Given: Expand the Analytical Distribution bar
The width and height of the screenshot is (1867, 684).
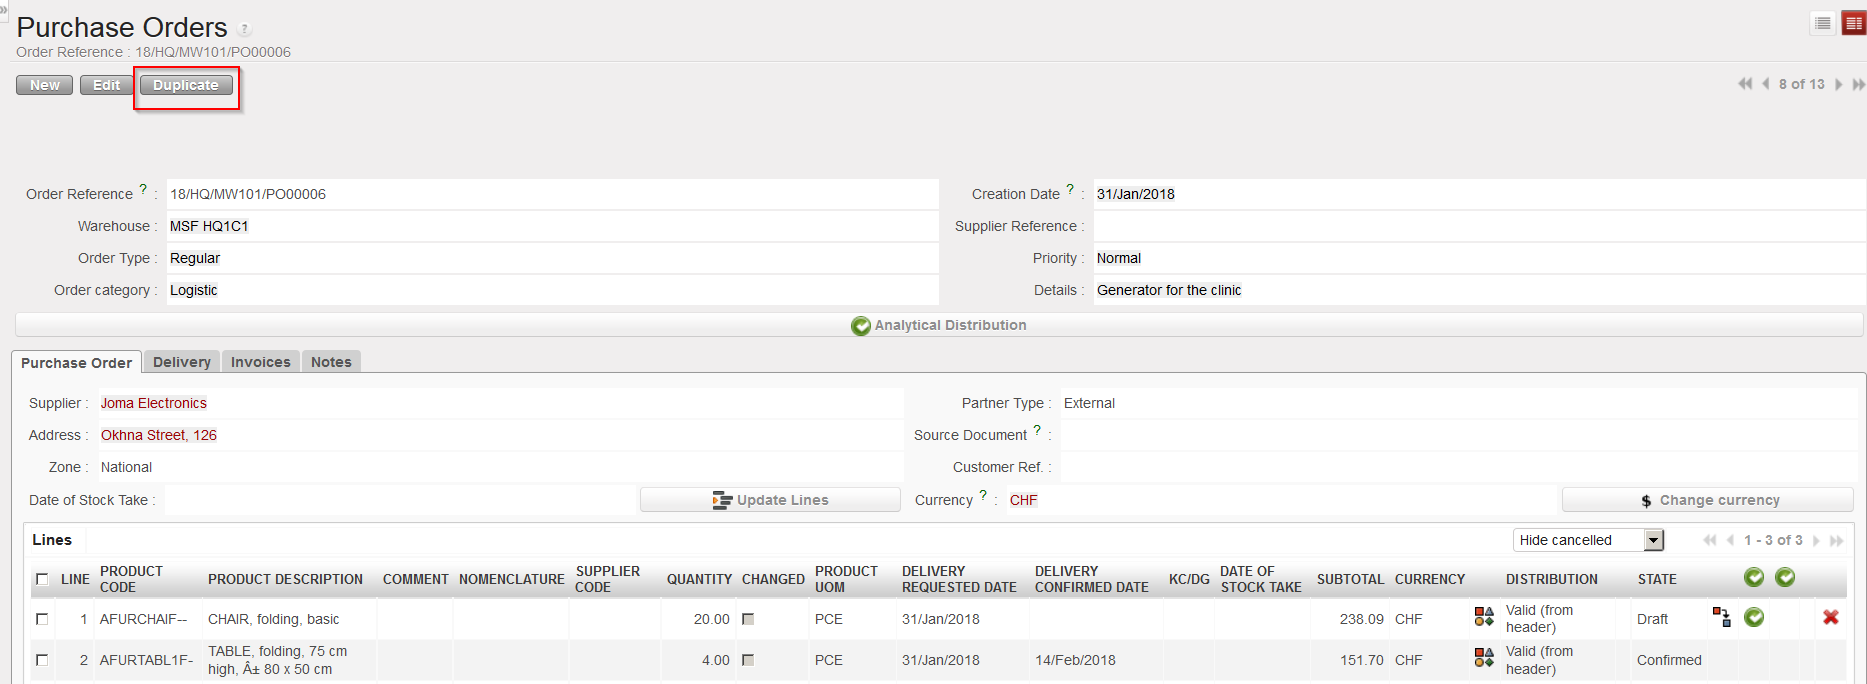Looking at the screenshot, I should click(x=938, y=325).
